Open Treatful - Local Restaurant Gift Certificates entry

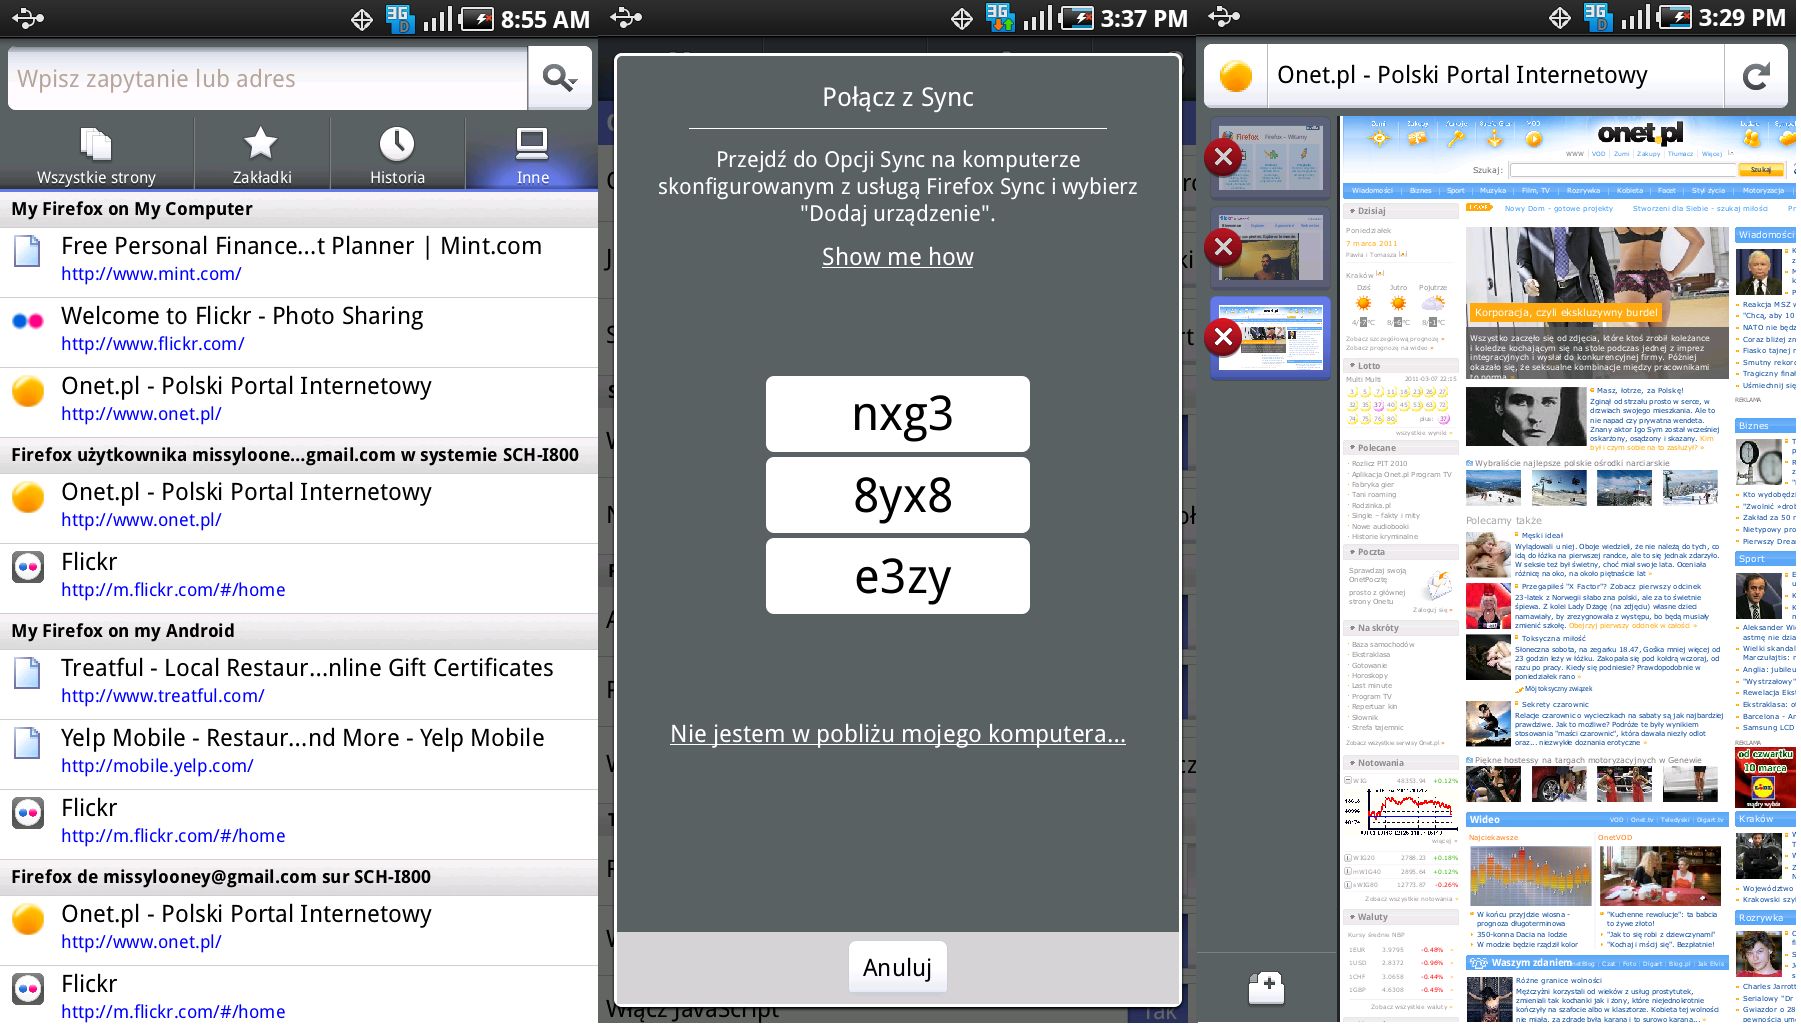tap(299, 684)
